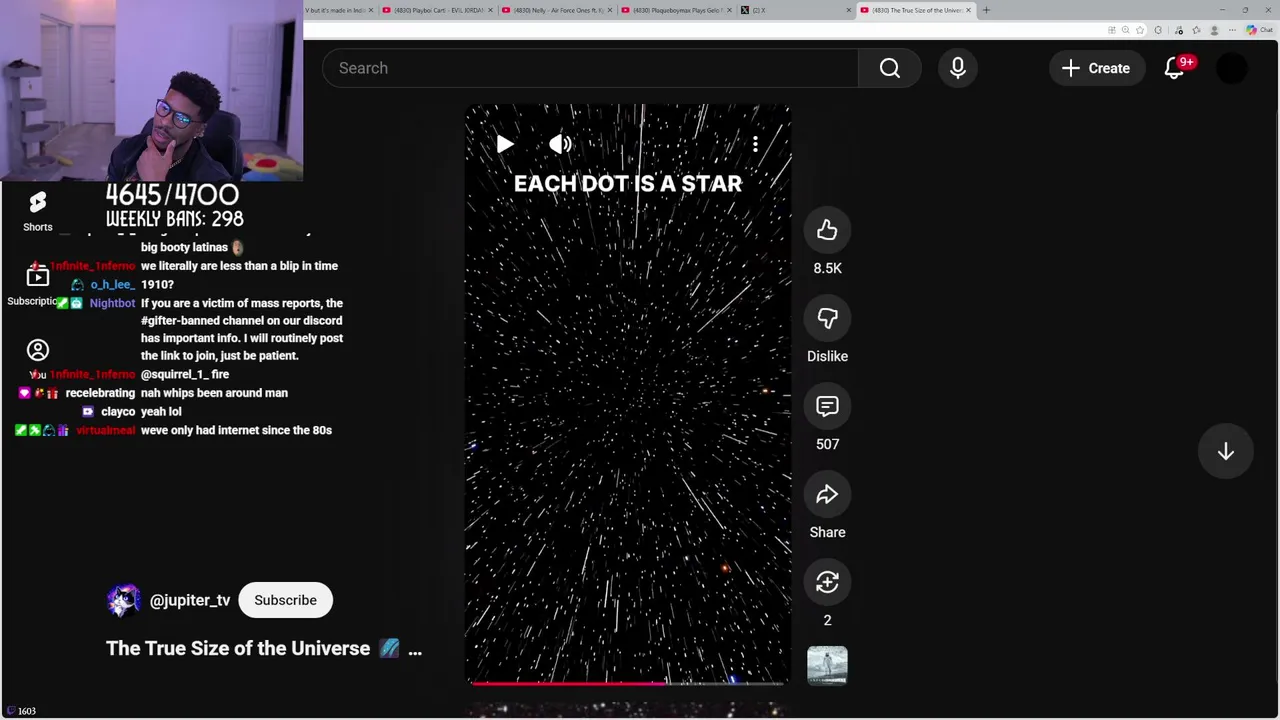Seek using the red video progress bar
1280x720 pixels.
click(627, 683)
